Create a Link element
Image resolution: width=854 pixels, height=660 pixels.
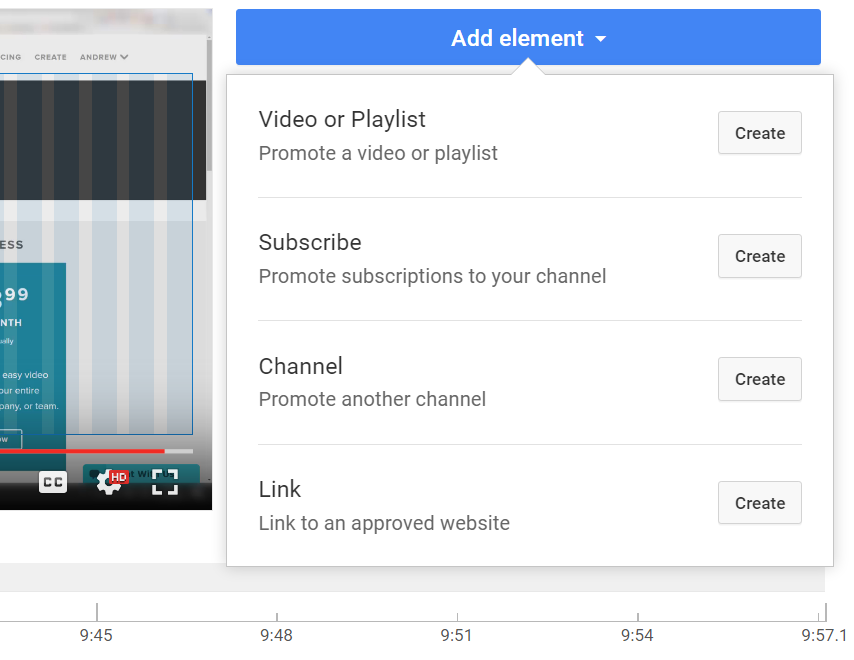[759, 503]
